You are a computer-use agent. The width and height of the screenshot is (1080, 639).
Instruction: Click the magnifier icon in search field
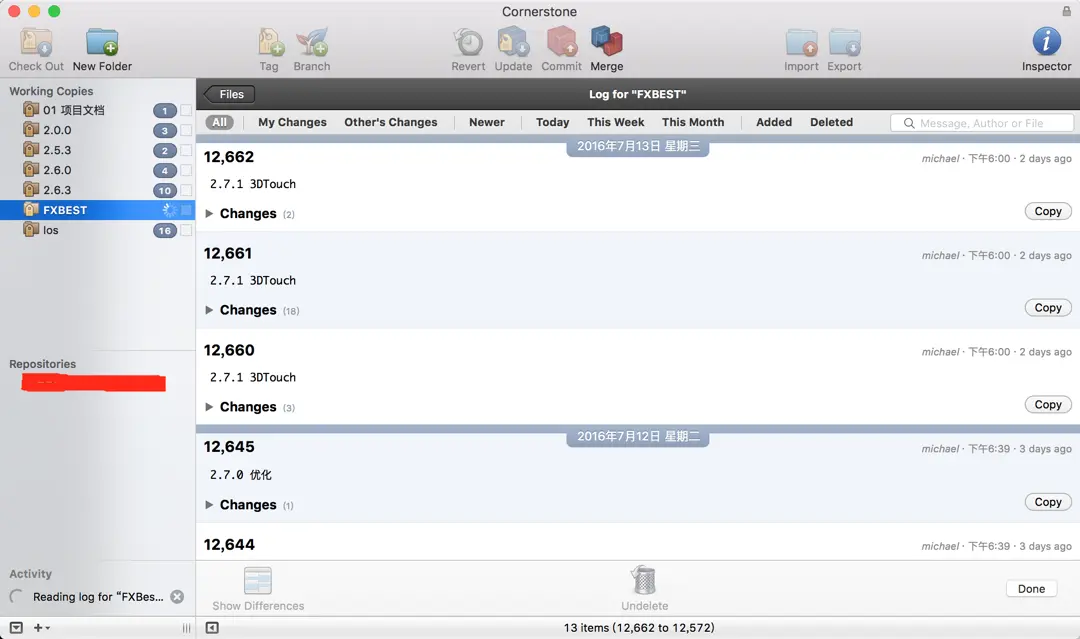click(909, 123)
